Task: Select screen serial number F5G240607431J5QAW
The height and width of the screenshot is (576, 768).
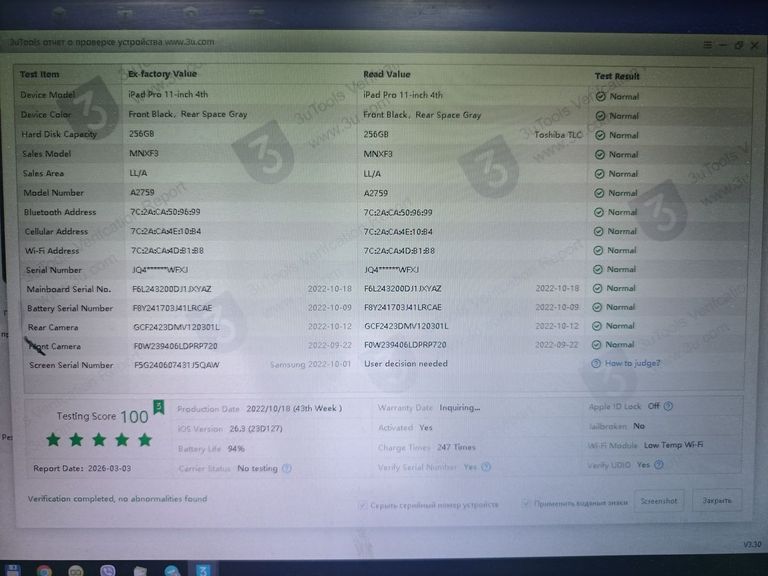Action: tap(176, 365)
